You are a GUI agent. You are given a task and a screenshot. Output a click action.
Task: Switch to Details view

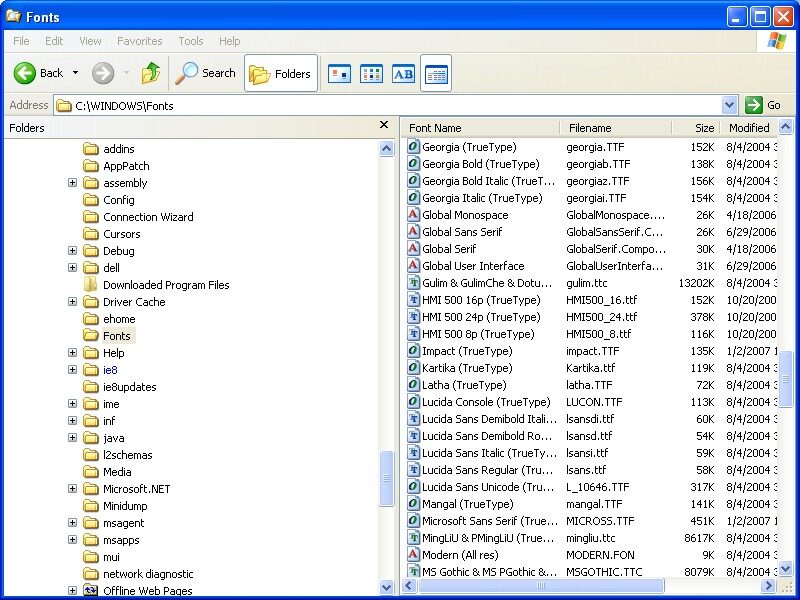pos(436,73)
